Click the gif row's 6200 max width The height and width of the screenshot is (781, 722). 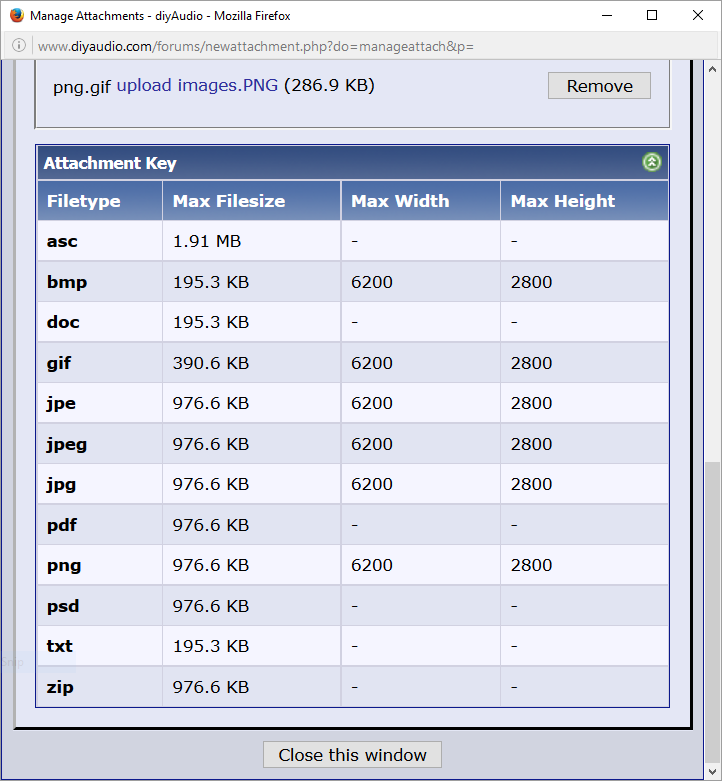tap(371, 363)
